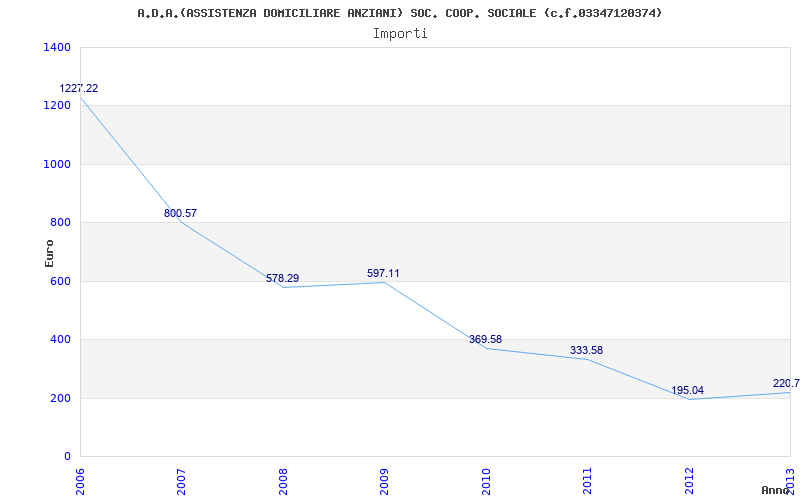Click the x-axis year 2012
The width and height of the screenshot is (800, 500).
(689, 482)
